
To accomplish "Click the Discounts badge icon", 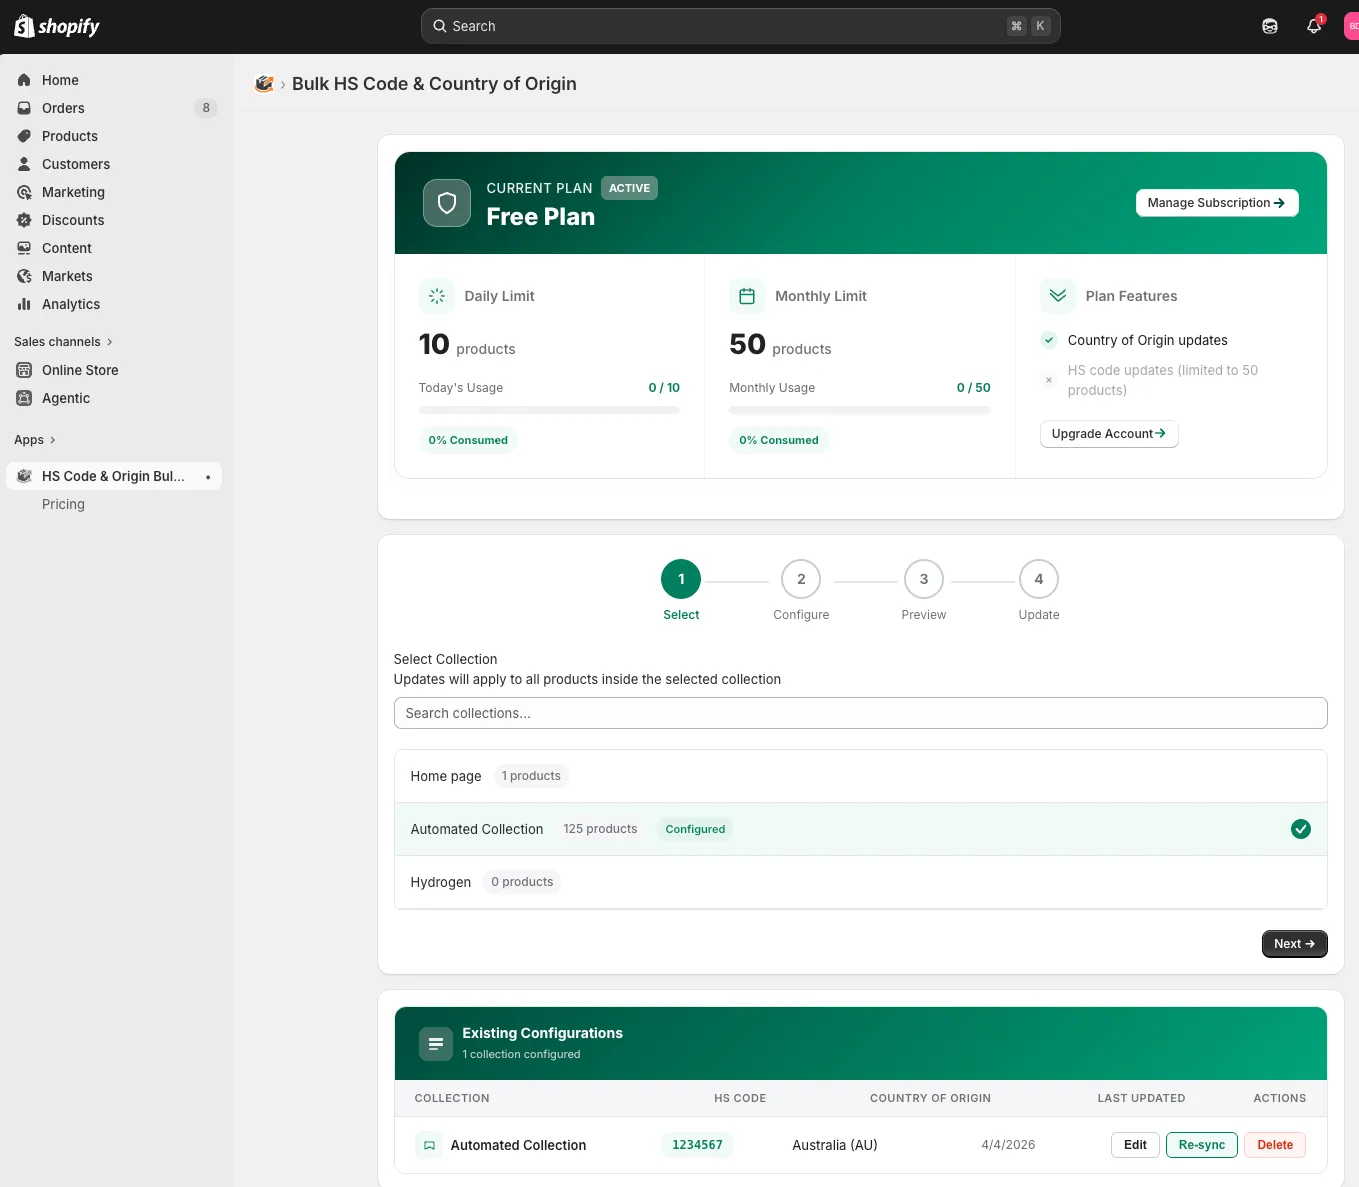I will (x=24, y=220).
